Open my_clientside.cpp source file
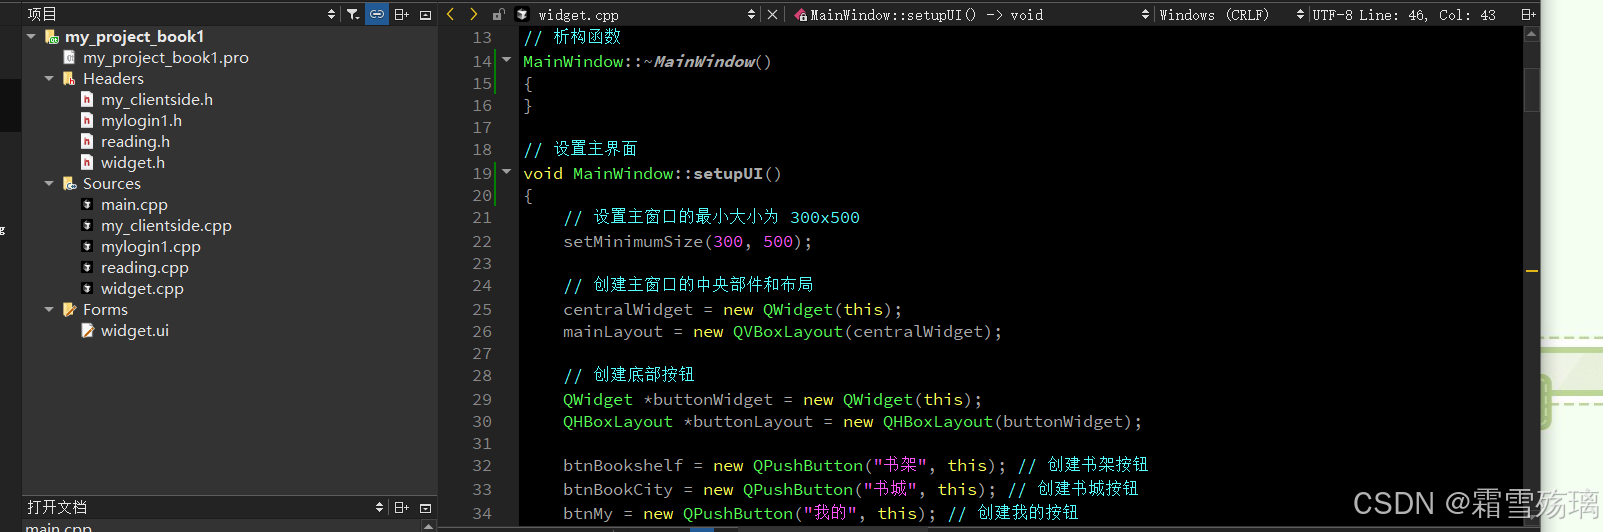Viewport: 1603px width, 532px height. click(166, 225)
